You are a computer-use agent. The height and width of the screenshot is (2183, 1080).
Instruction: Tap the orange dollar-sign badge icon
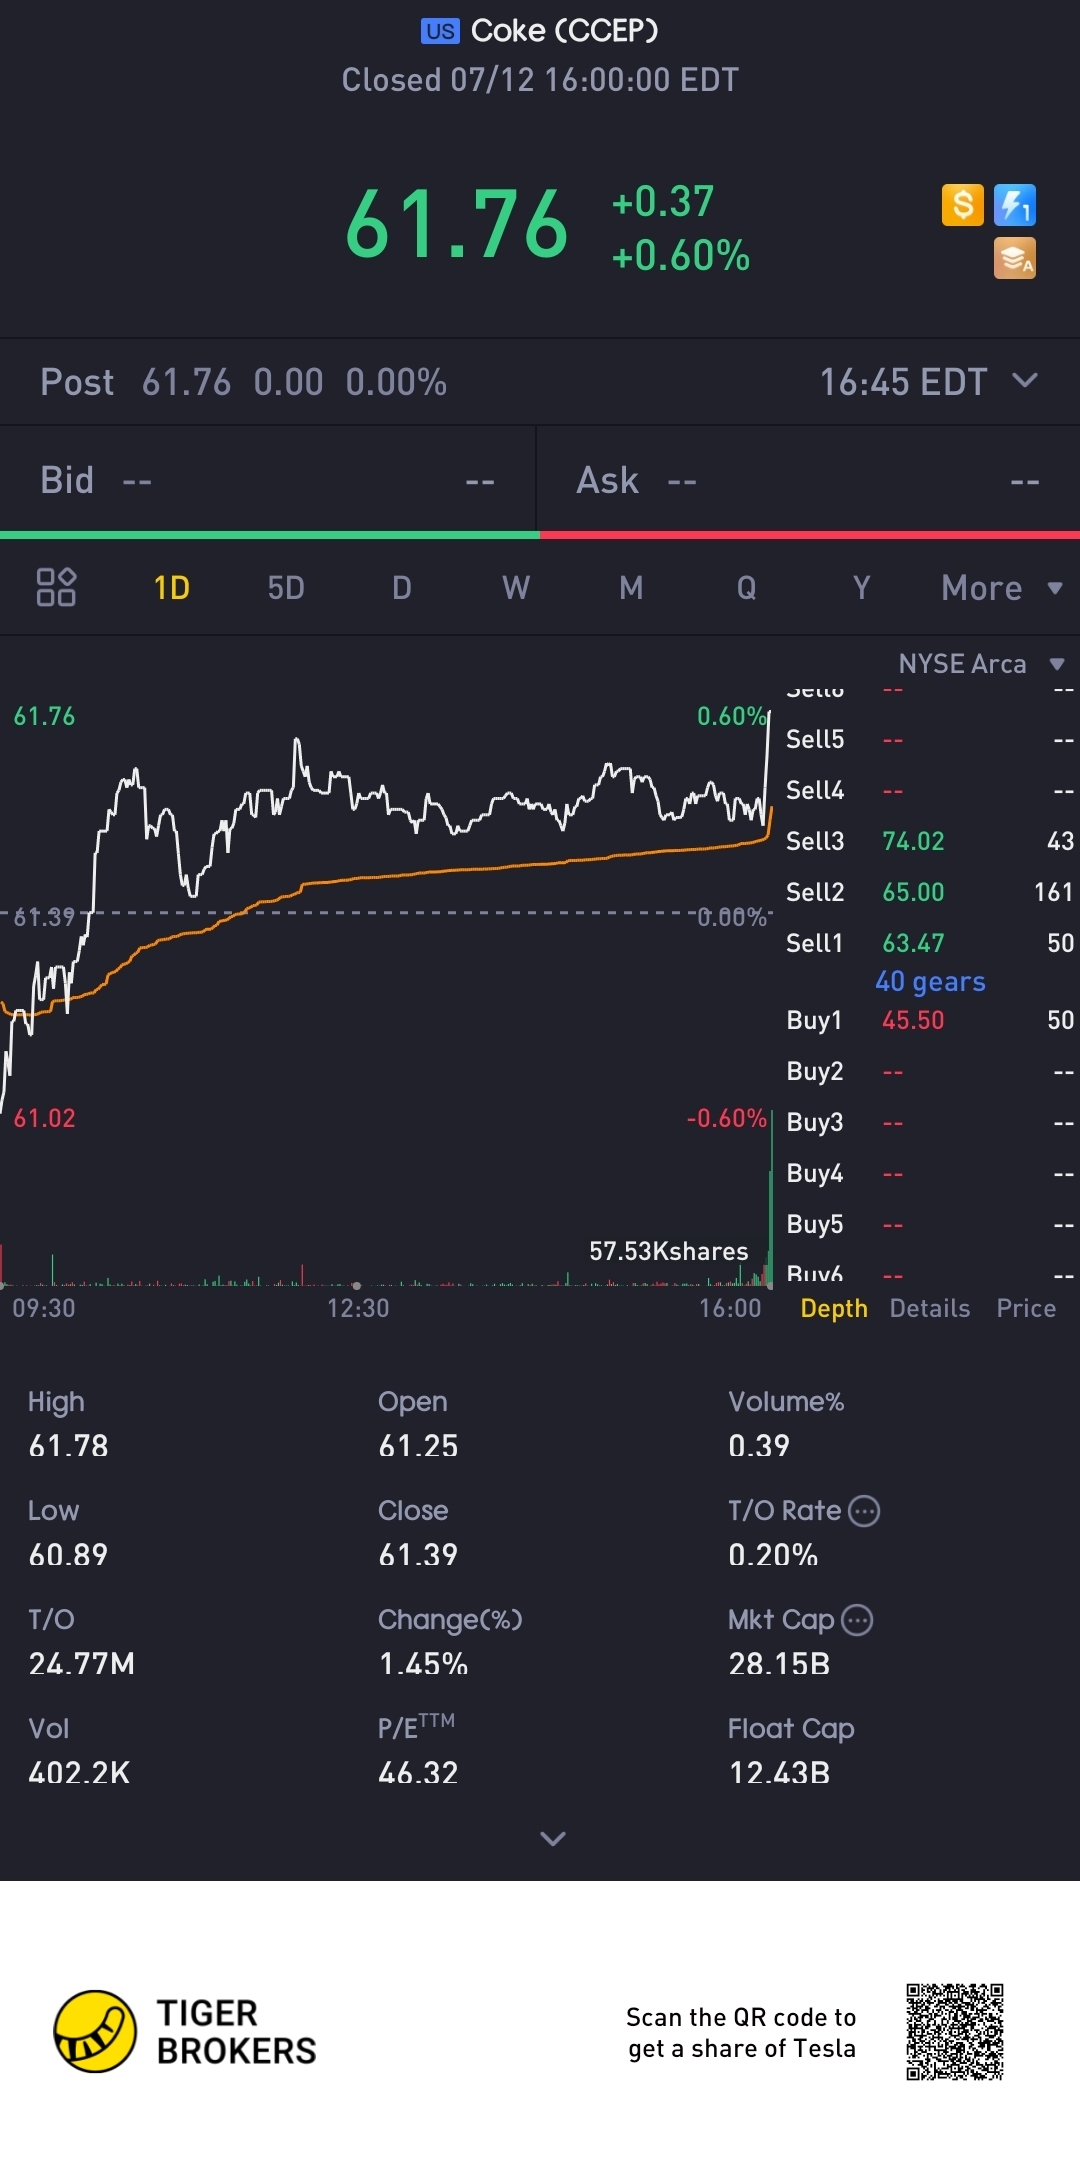pos(963,205)
